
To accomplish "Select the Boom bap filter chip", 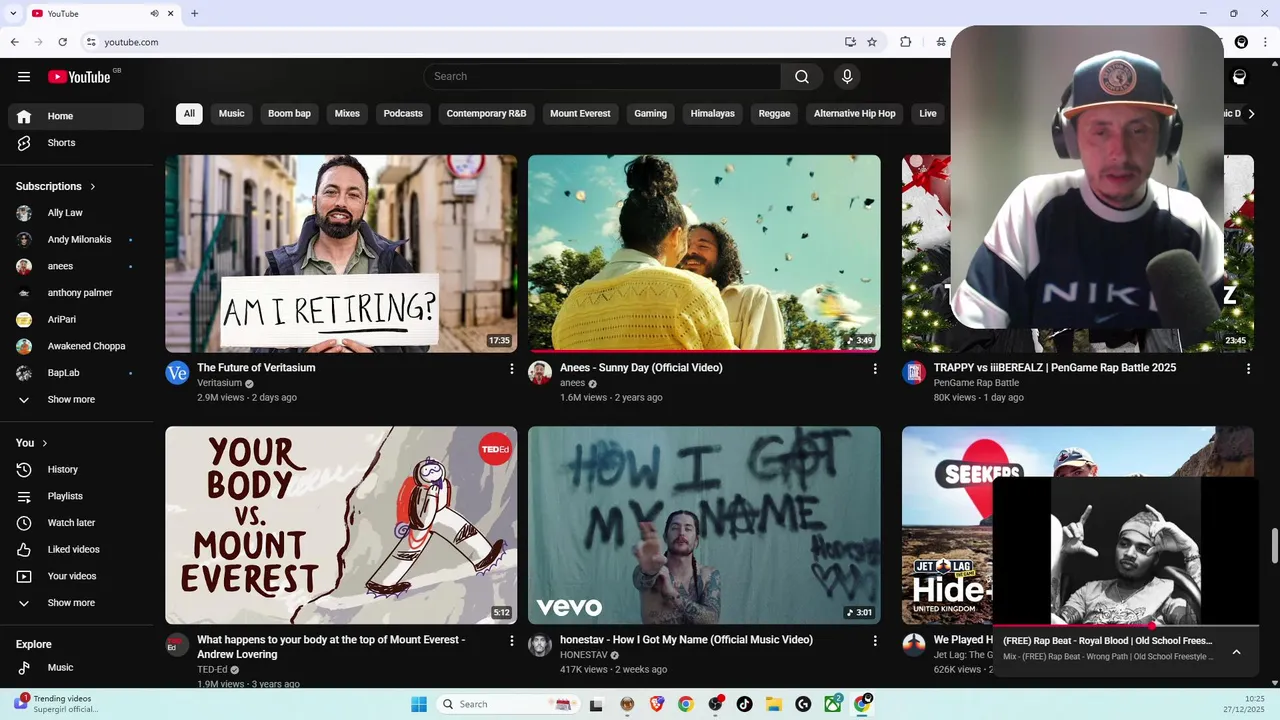I will (x=289, y=114).
